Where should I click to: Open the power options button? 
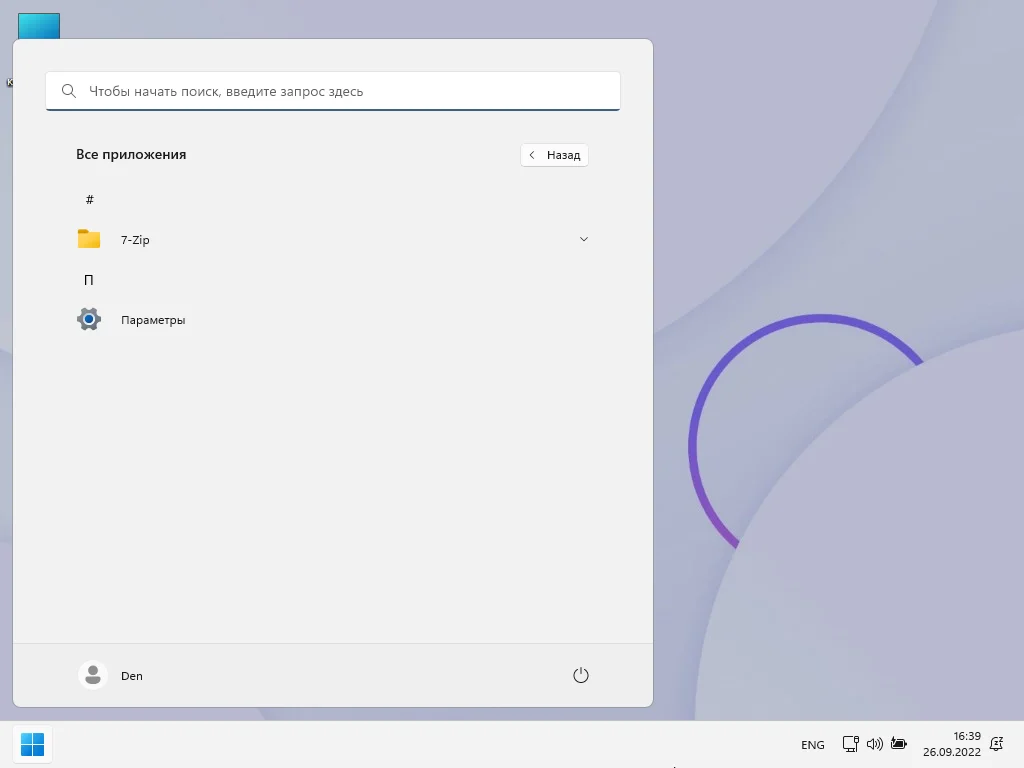581,675
